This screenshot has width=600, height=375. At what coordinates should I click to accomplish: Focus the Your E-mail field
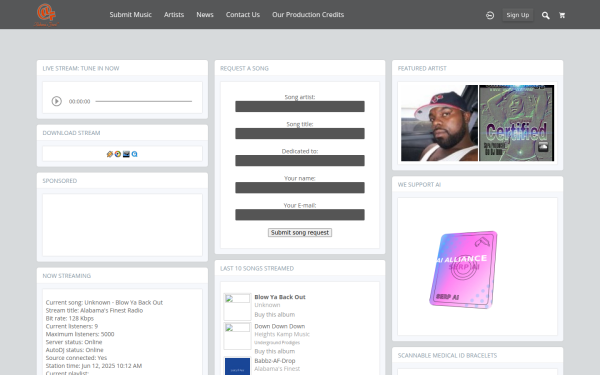pyautogui.click(x=300, y=215)
